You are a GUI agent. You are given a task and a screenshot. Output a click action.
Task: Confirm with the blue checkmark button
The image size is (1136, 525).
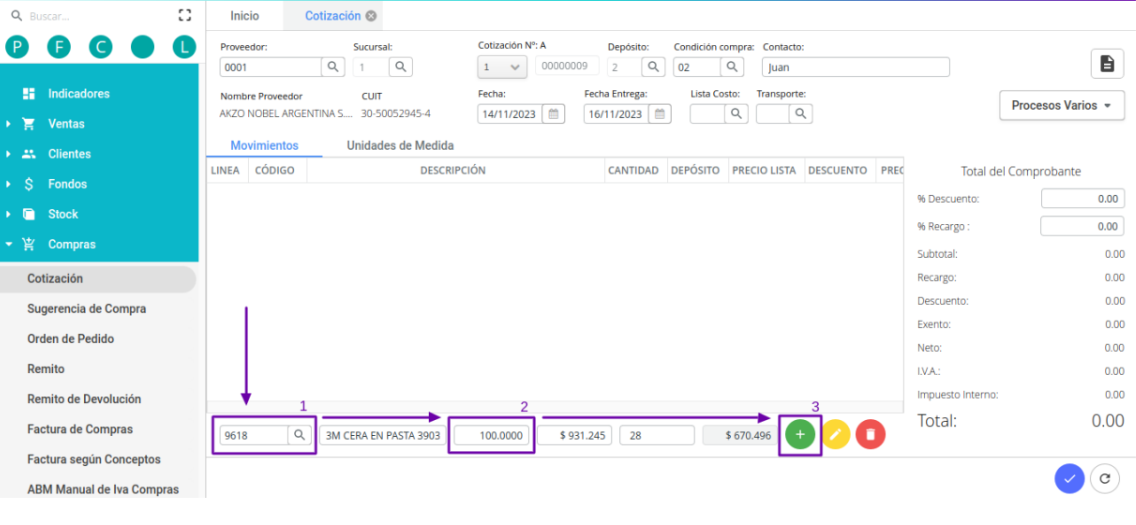point(1069,479)
